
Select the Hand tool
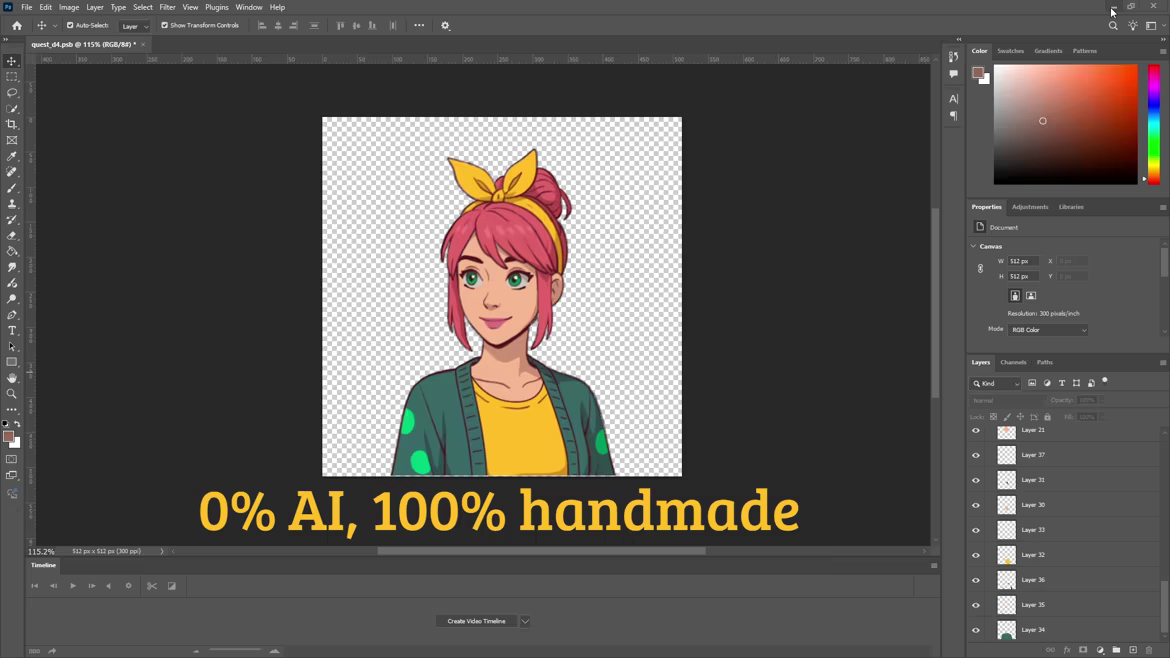click(12, 378)
